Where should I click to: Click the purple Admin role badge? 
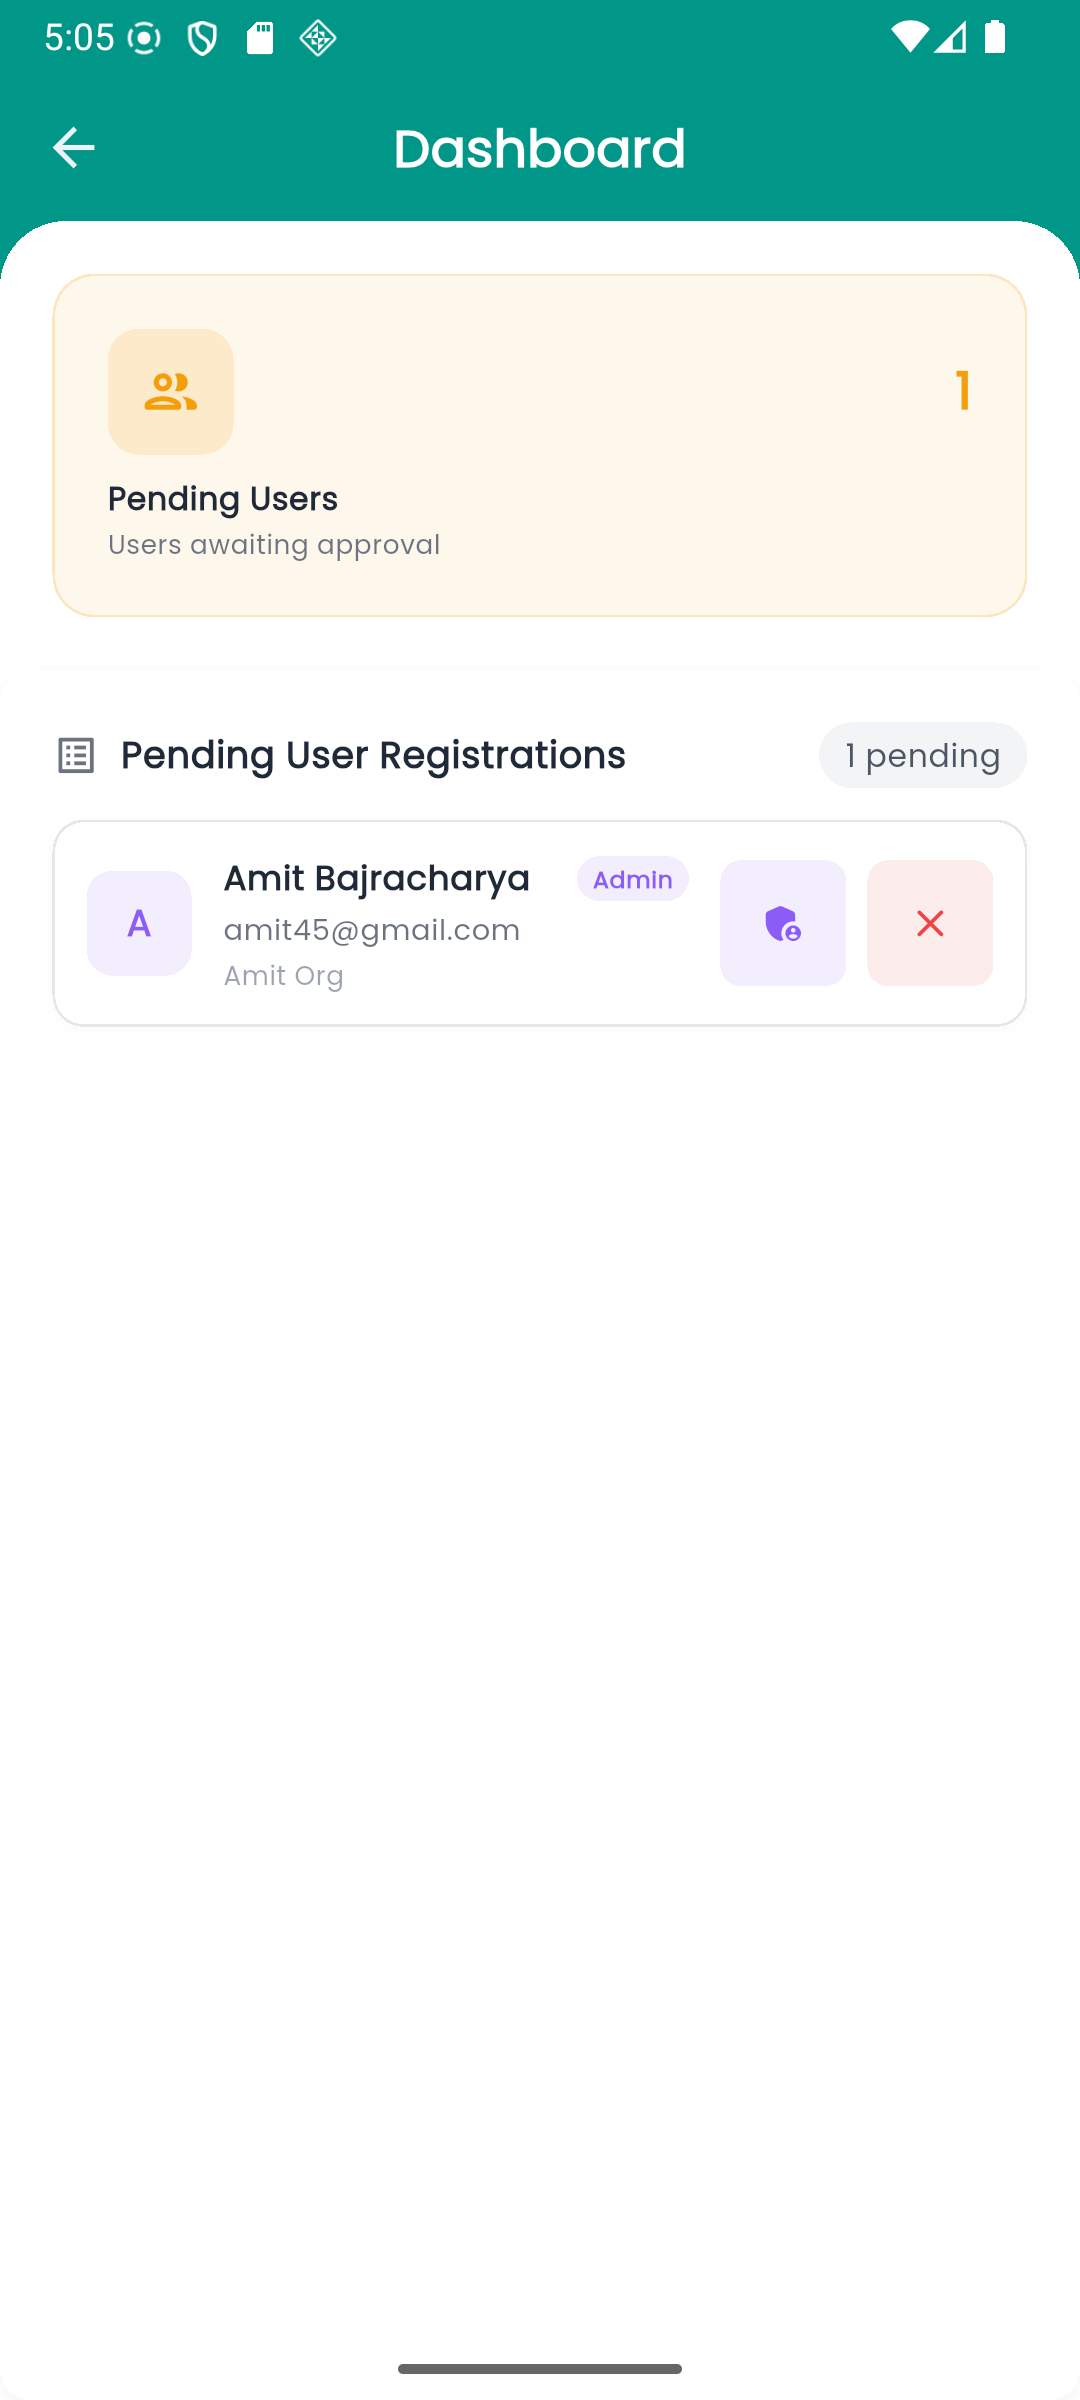coord(632,879)
